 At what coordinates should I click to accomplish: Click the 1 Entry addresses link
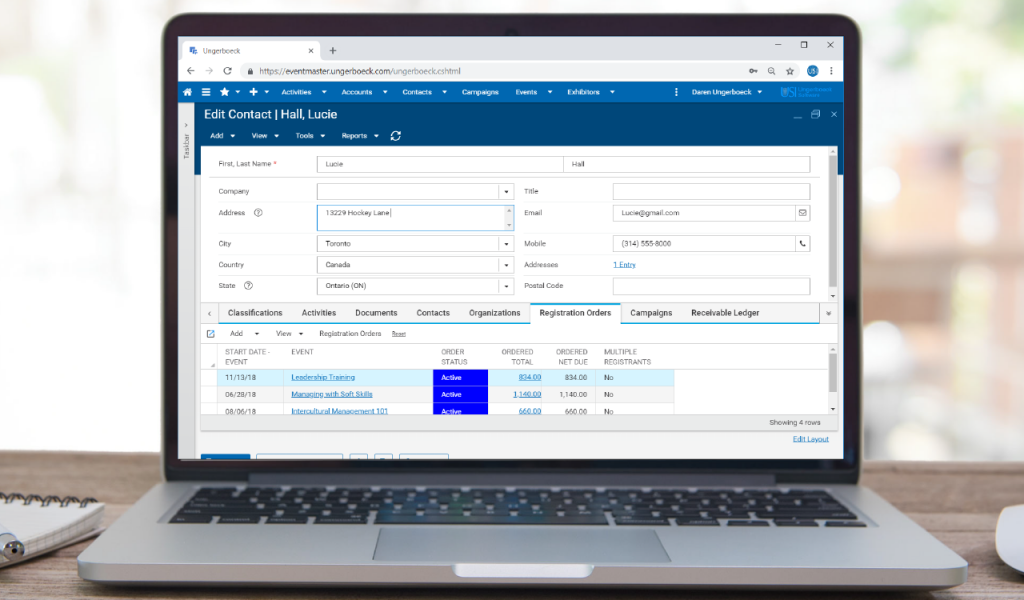[624, 265]
